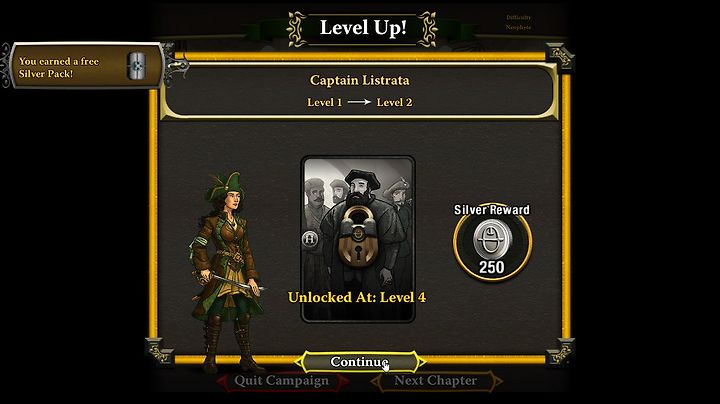Select the locked bearded captain card
The width and height of the screenshot is (720, 404).
coord(358,239)
